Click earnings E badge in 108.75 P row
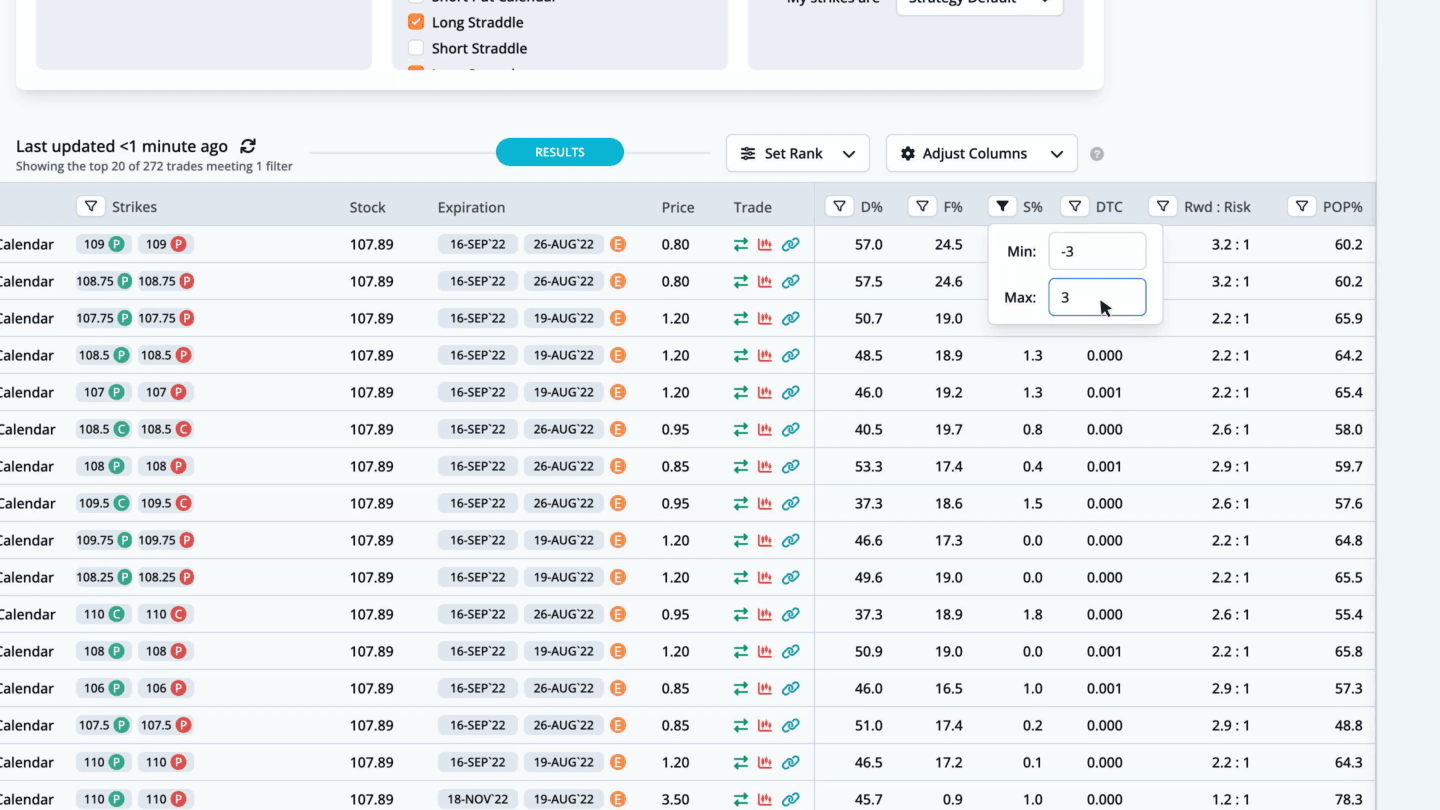The image size is (1440, 810). pos(618,281)
